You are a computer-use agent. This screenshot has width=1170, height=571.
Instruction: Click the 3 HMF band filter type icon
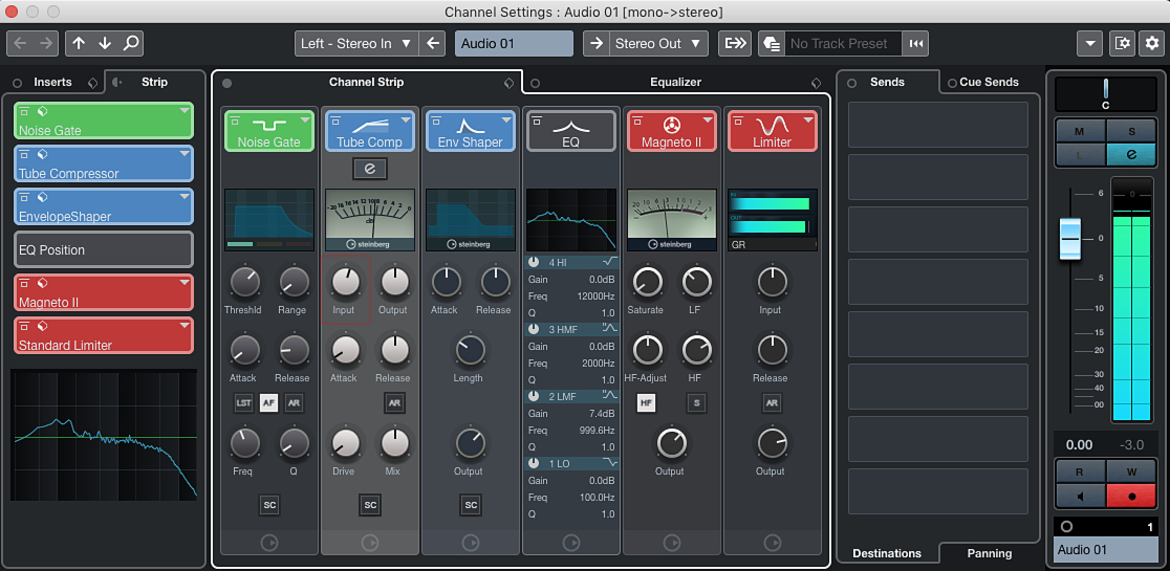pos(610,328)
